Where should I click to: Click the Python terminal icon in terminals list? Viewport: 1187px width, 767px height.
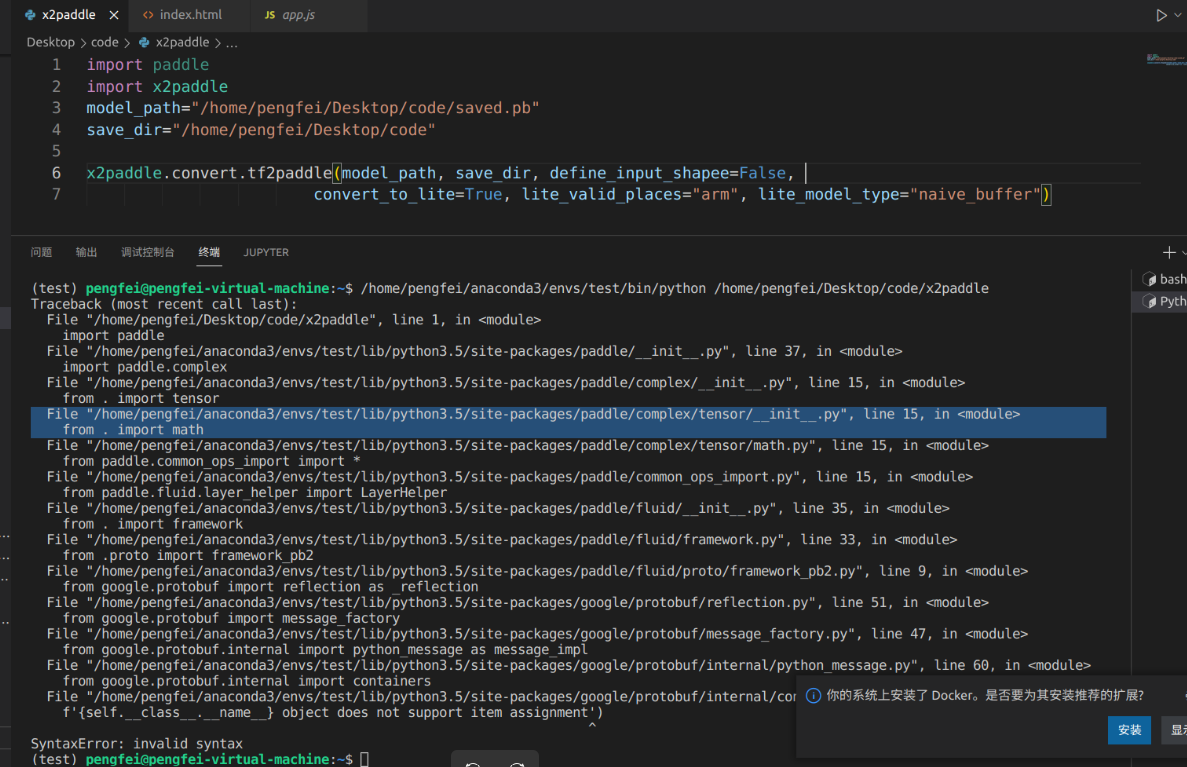tap(1150, 300)
